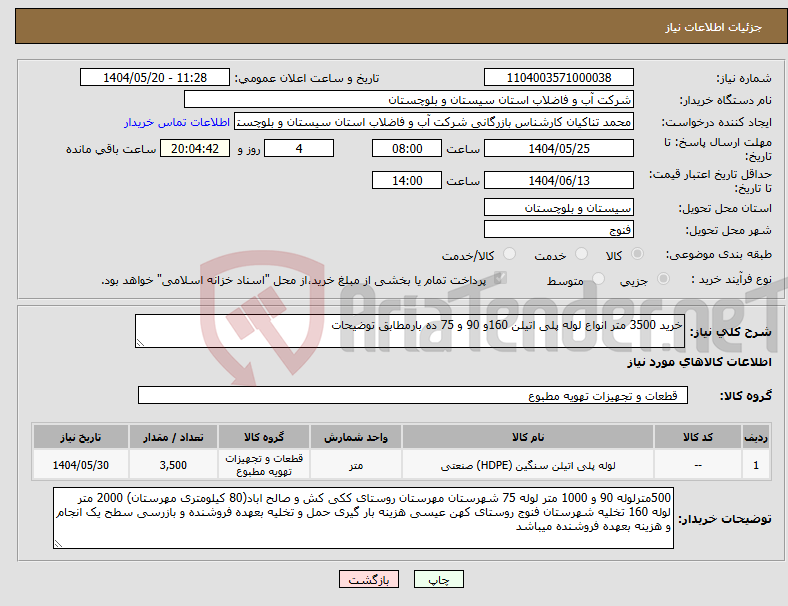Click the request creator name field
Screen dimensions: 788x606
pos(434,122)
